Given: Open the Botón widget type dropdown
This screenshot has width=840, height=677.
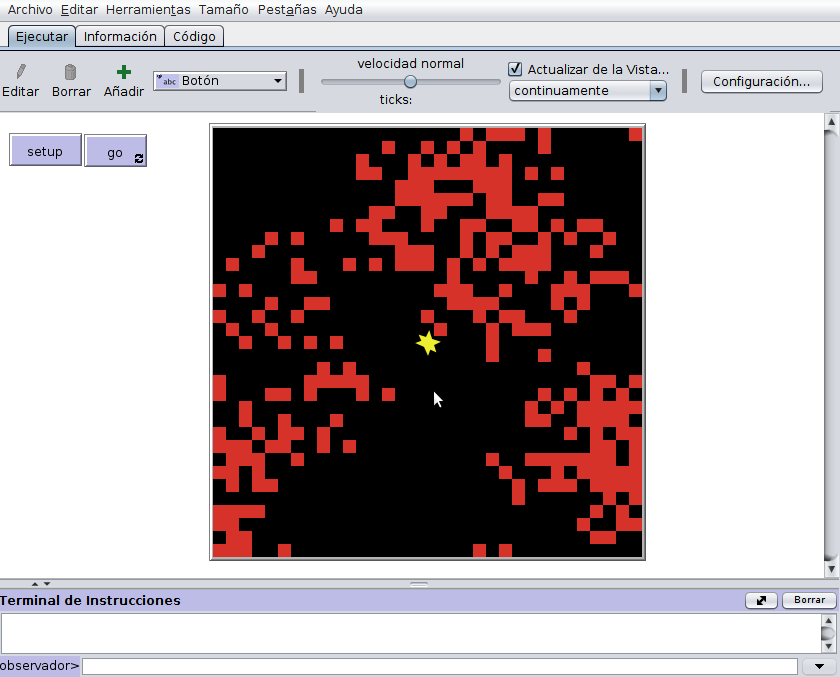Looking at the screenshot, I should pyautogui.click(x=220, y=81).
